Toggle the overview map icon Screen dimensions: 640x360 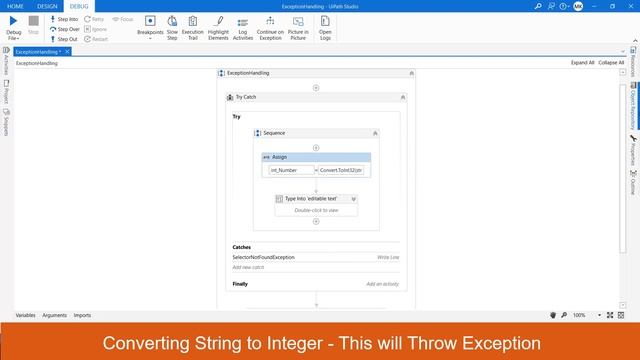[621, 315]
